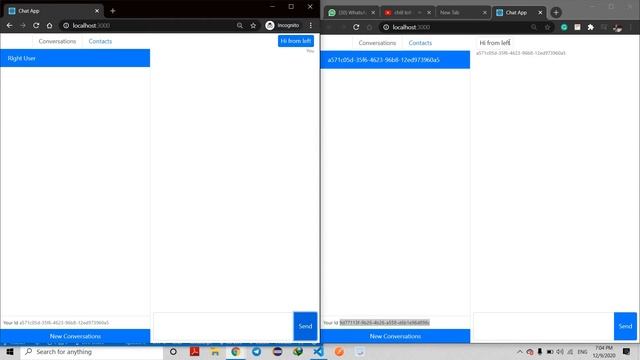
Task: Open Visual Studio Code from the taskbar
Action: [318, 352]
